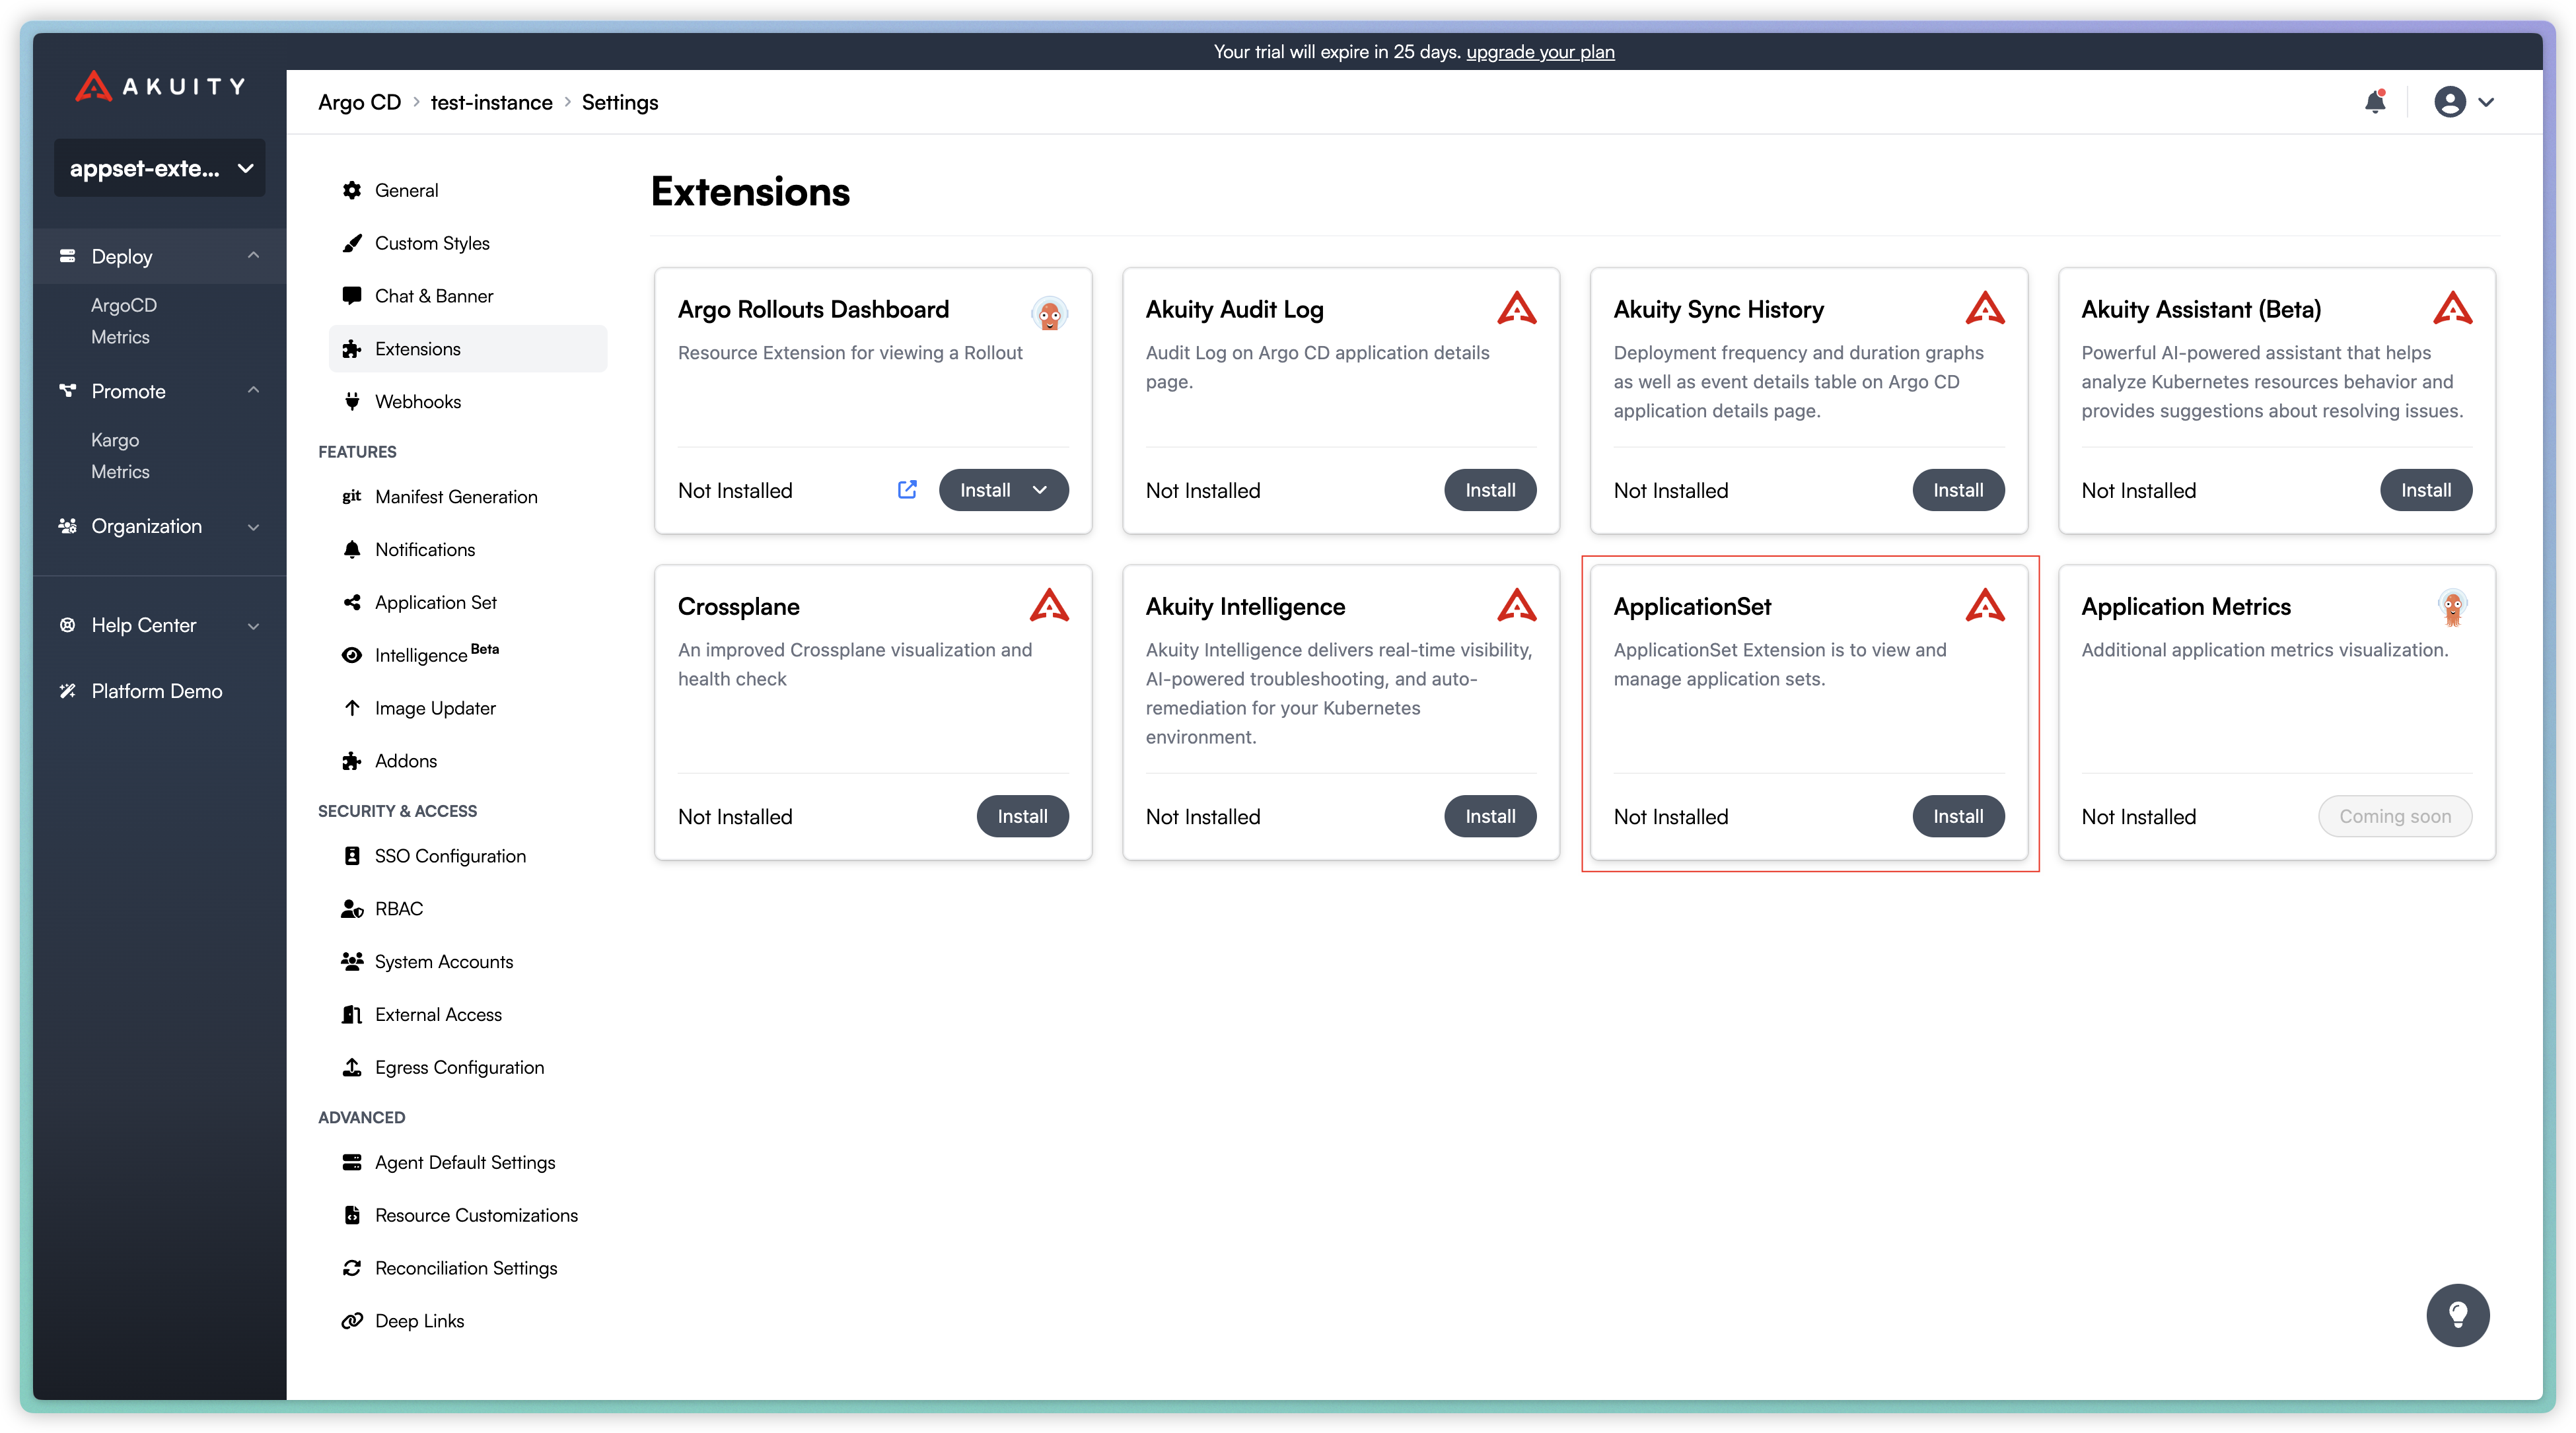Click the Platform Demo wand icon
The image size is (2576, 1433).
tap(67, 691)
